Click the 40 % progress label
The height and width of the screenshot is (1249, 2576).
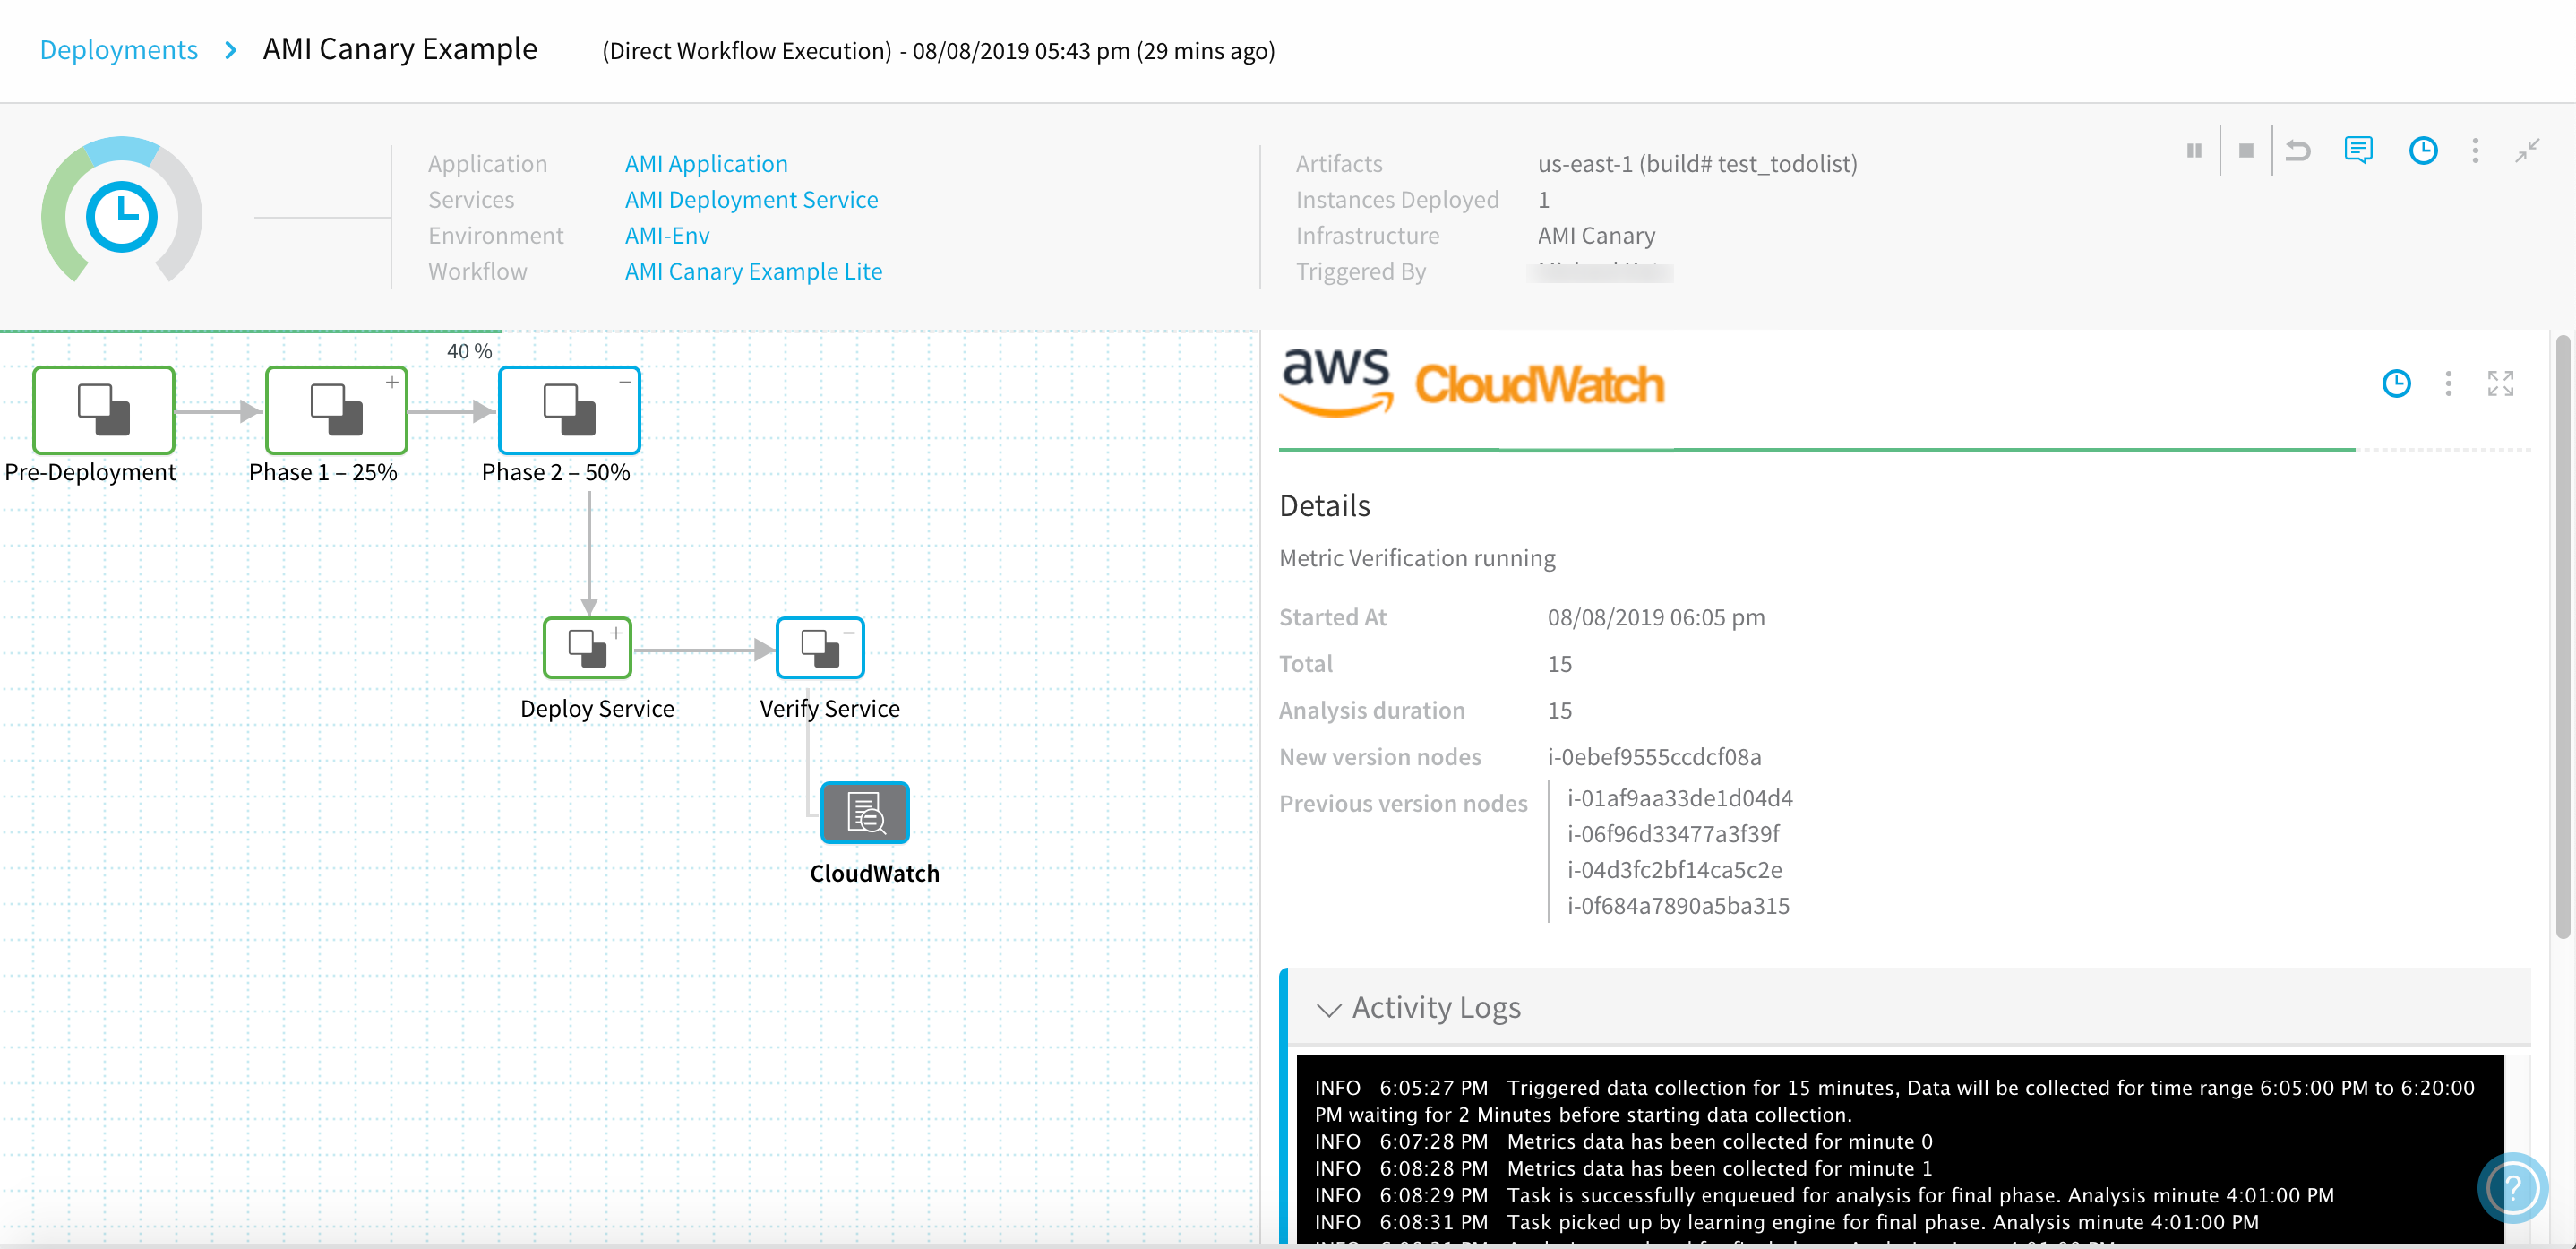coord(469,351)
